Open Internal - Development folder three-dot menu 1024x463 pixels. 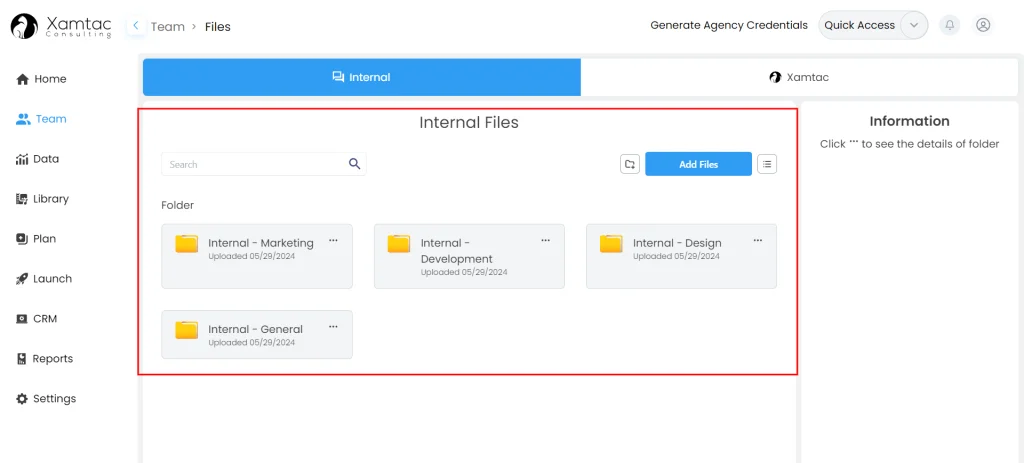click(546, 241)
